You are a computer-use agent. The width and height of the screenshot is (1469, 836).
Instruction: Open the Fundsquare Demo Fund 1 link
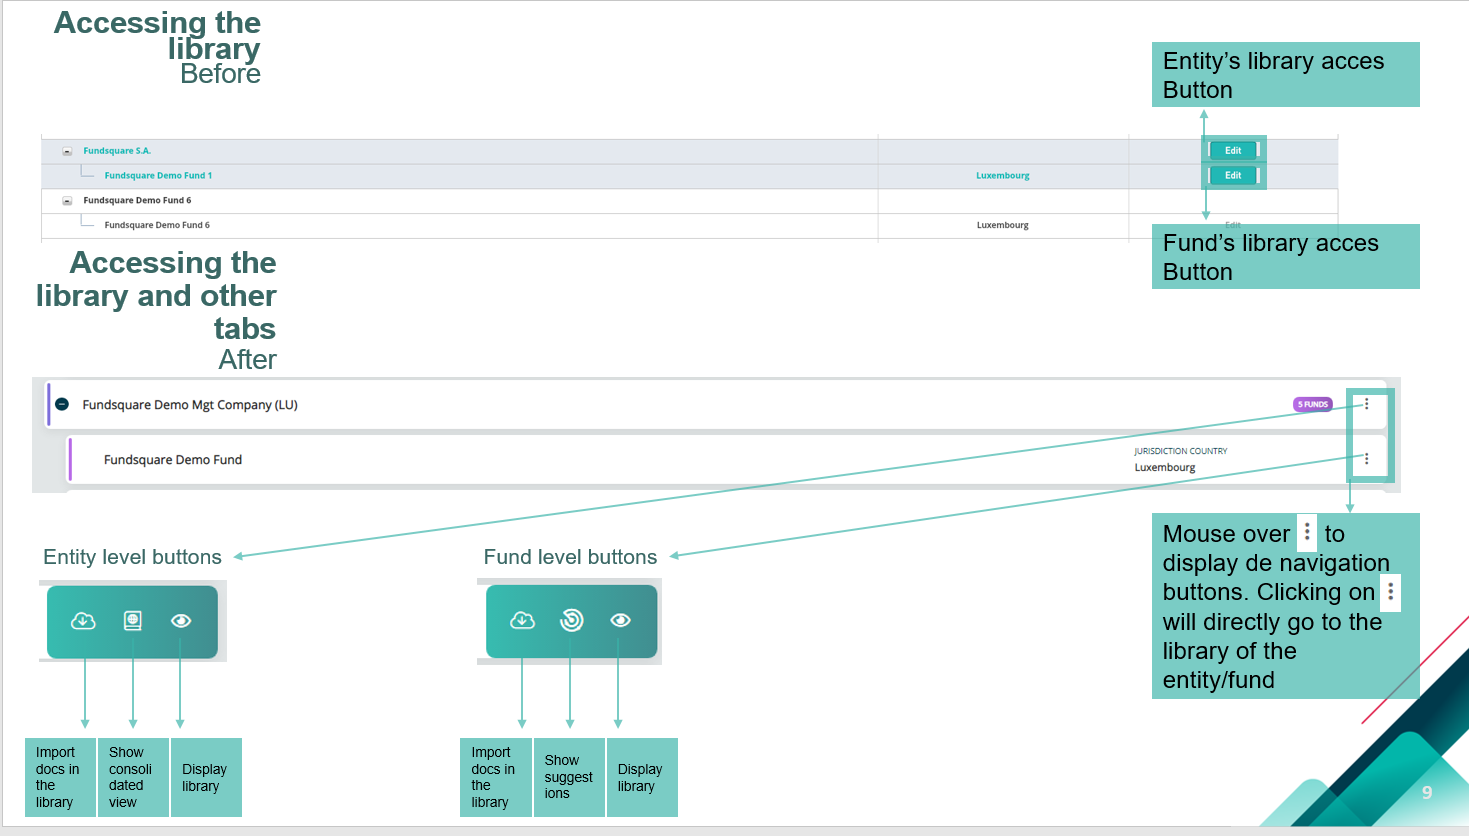(x=158, y=176)
